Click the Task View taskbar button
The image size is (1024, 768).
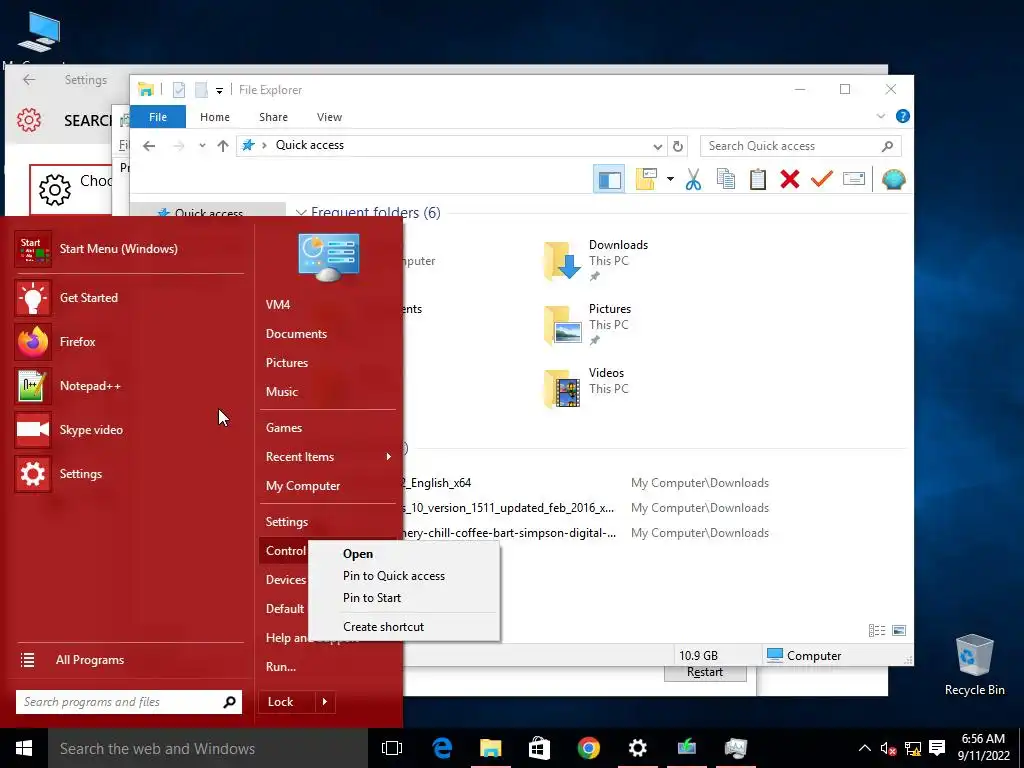click(x=392, y=748)
